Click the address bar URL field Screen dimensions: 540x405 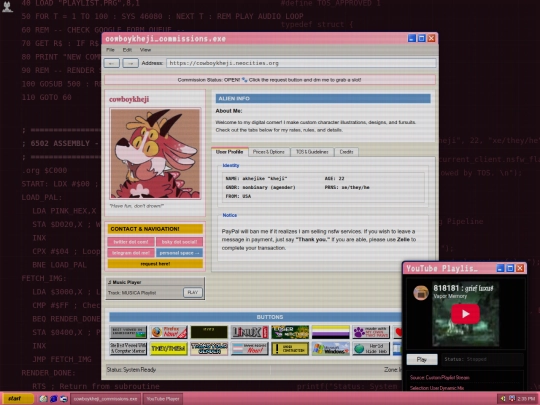point(301,63)
